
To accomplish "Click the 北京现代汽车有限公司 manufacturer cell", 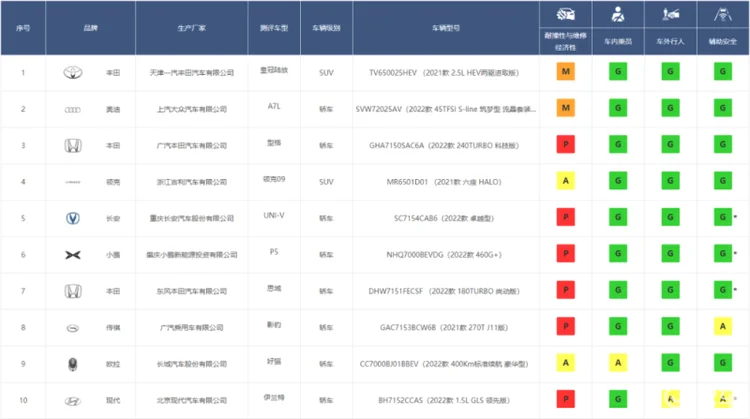I will [191, 400].
